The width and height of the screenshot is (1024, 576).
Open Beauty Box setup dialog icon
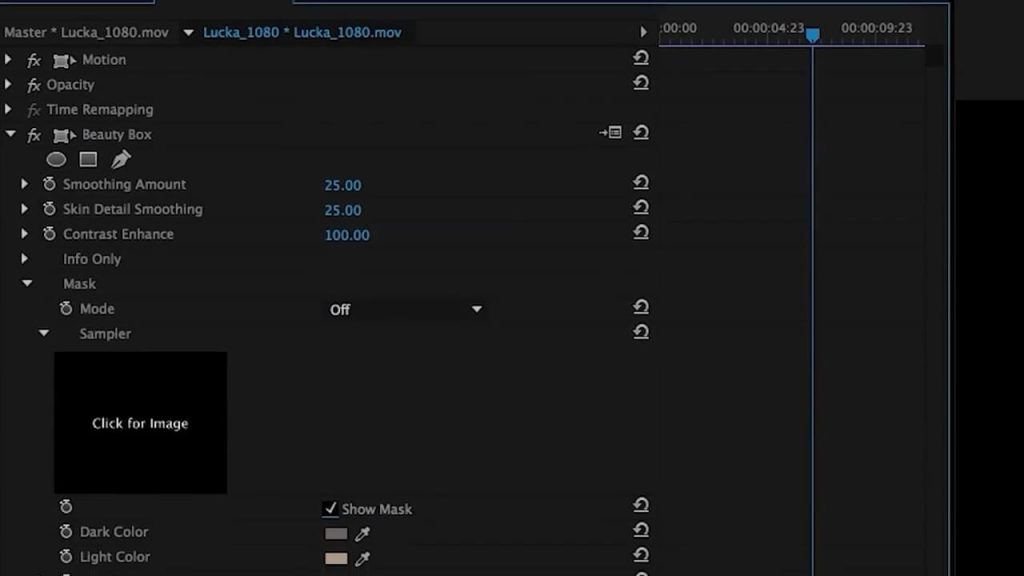pos(610,133)
